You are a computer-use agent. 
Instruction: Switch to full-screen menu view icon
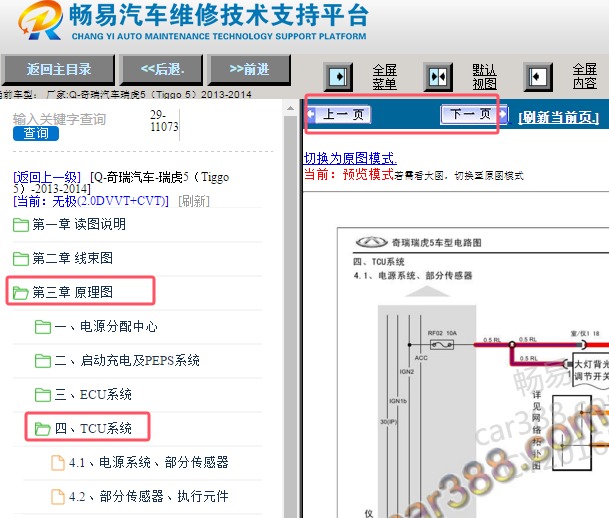pyautogui.click(x=338, y=76)
